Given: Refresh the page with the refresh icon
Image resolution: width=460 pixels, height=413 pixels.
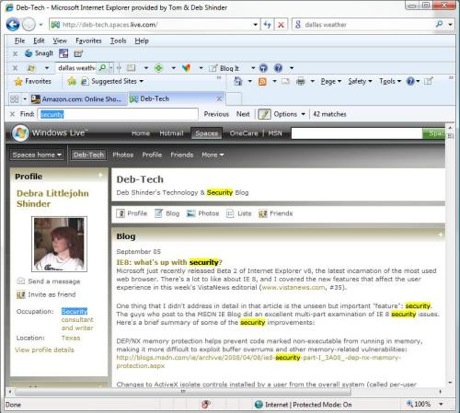Looking at the screenshot, I should coord(267,25).
